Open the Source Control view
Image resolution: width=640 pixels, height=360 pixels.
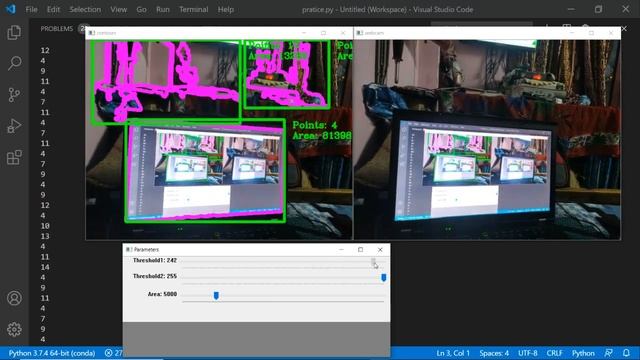14,95
